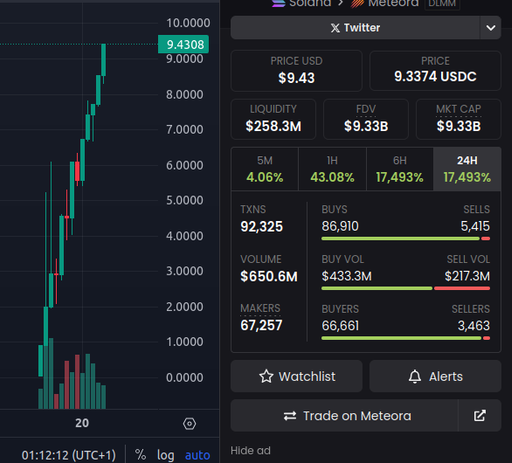Select the 5M timeframe tab
The height and width of the screenshot is (463, 512).
[x=265, y=169]
